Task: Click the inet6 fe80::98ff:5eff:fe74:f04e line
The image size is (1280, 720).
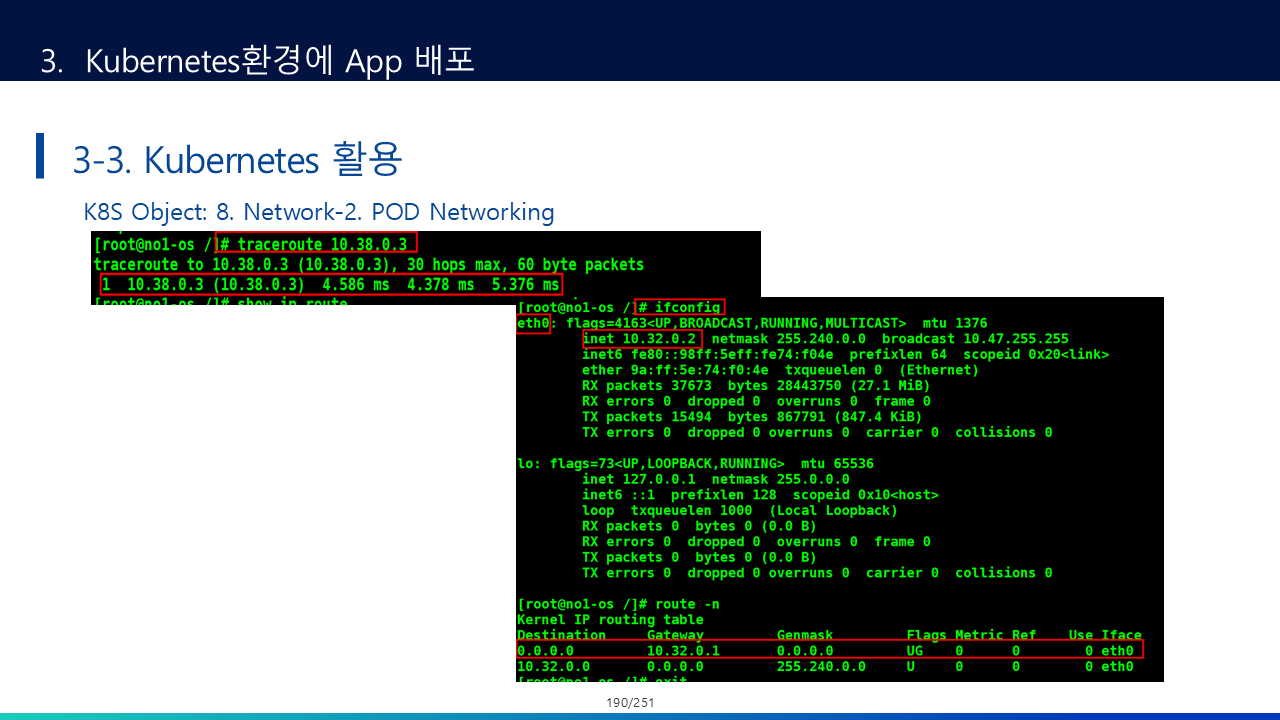Action: point(845,355)
